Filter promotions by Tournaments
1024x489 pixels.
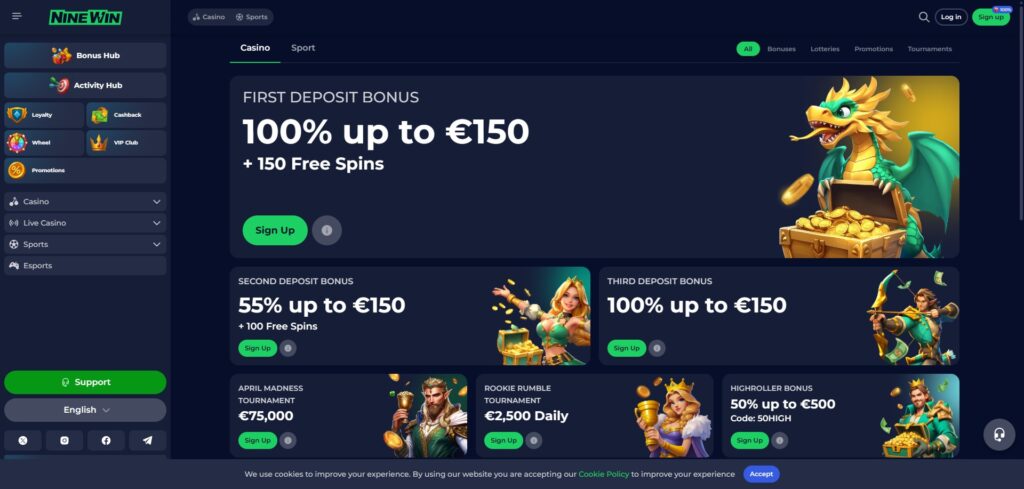929,49
